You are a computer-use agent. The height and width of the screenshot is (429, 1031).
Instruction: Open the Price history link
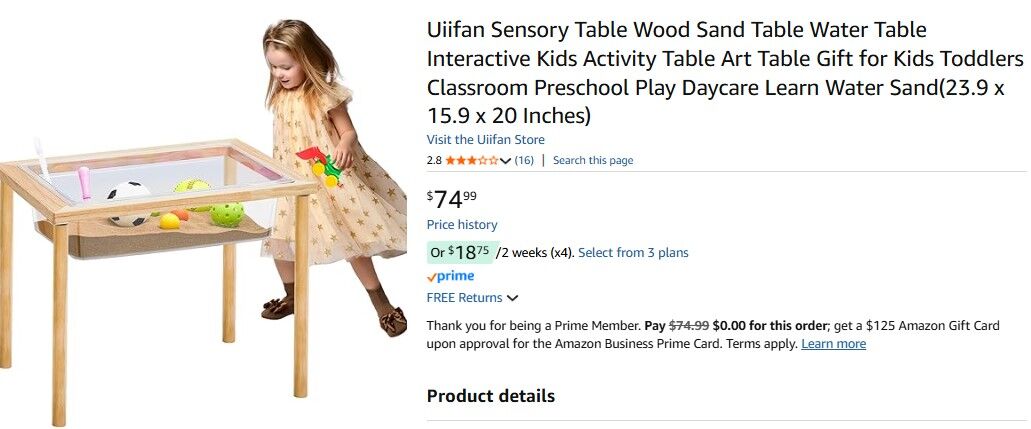tap(461, 225)
